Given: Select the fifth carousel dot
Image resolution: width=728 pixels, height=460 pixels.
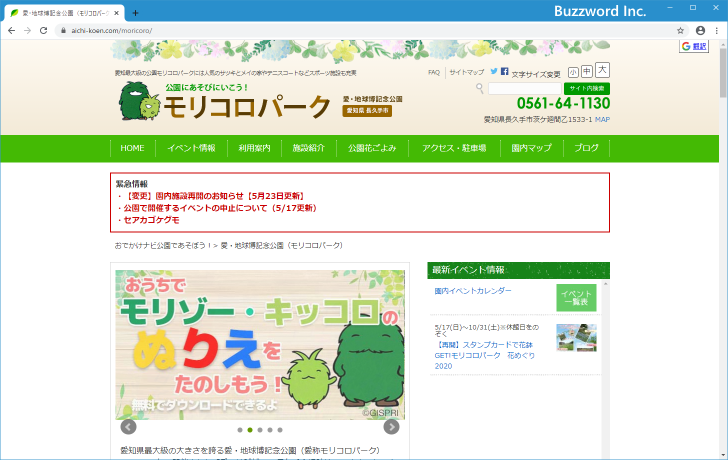Looking at the screenshot, I should click(280, 430).
